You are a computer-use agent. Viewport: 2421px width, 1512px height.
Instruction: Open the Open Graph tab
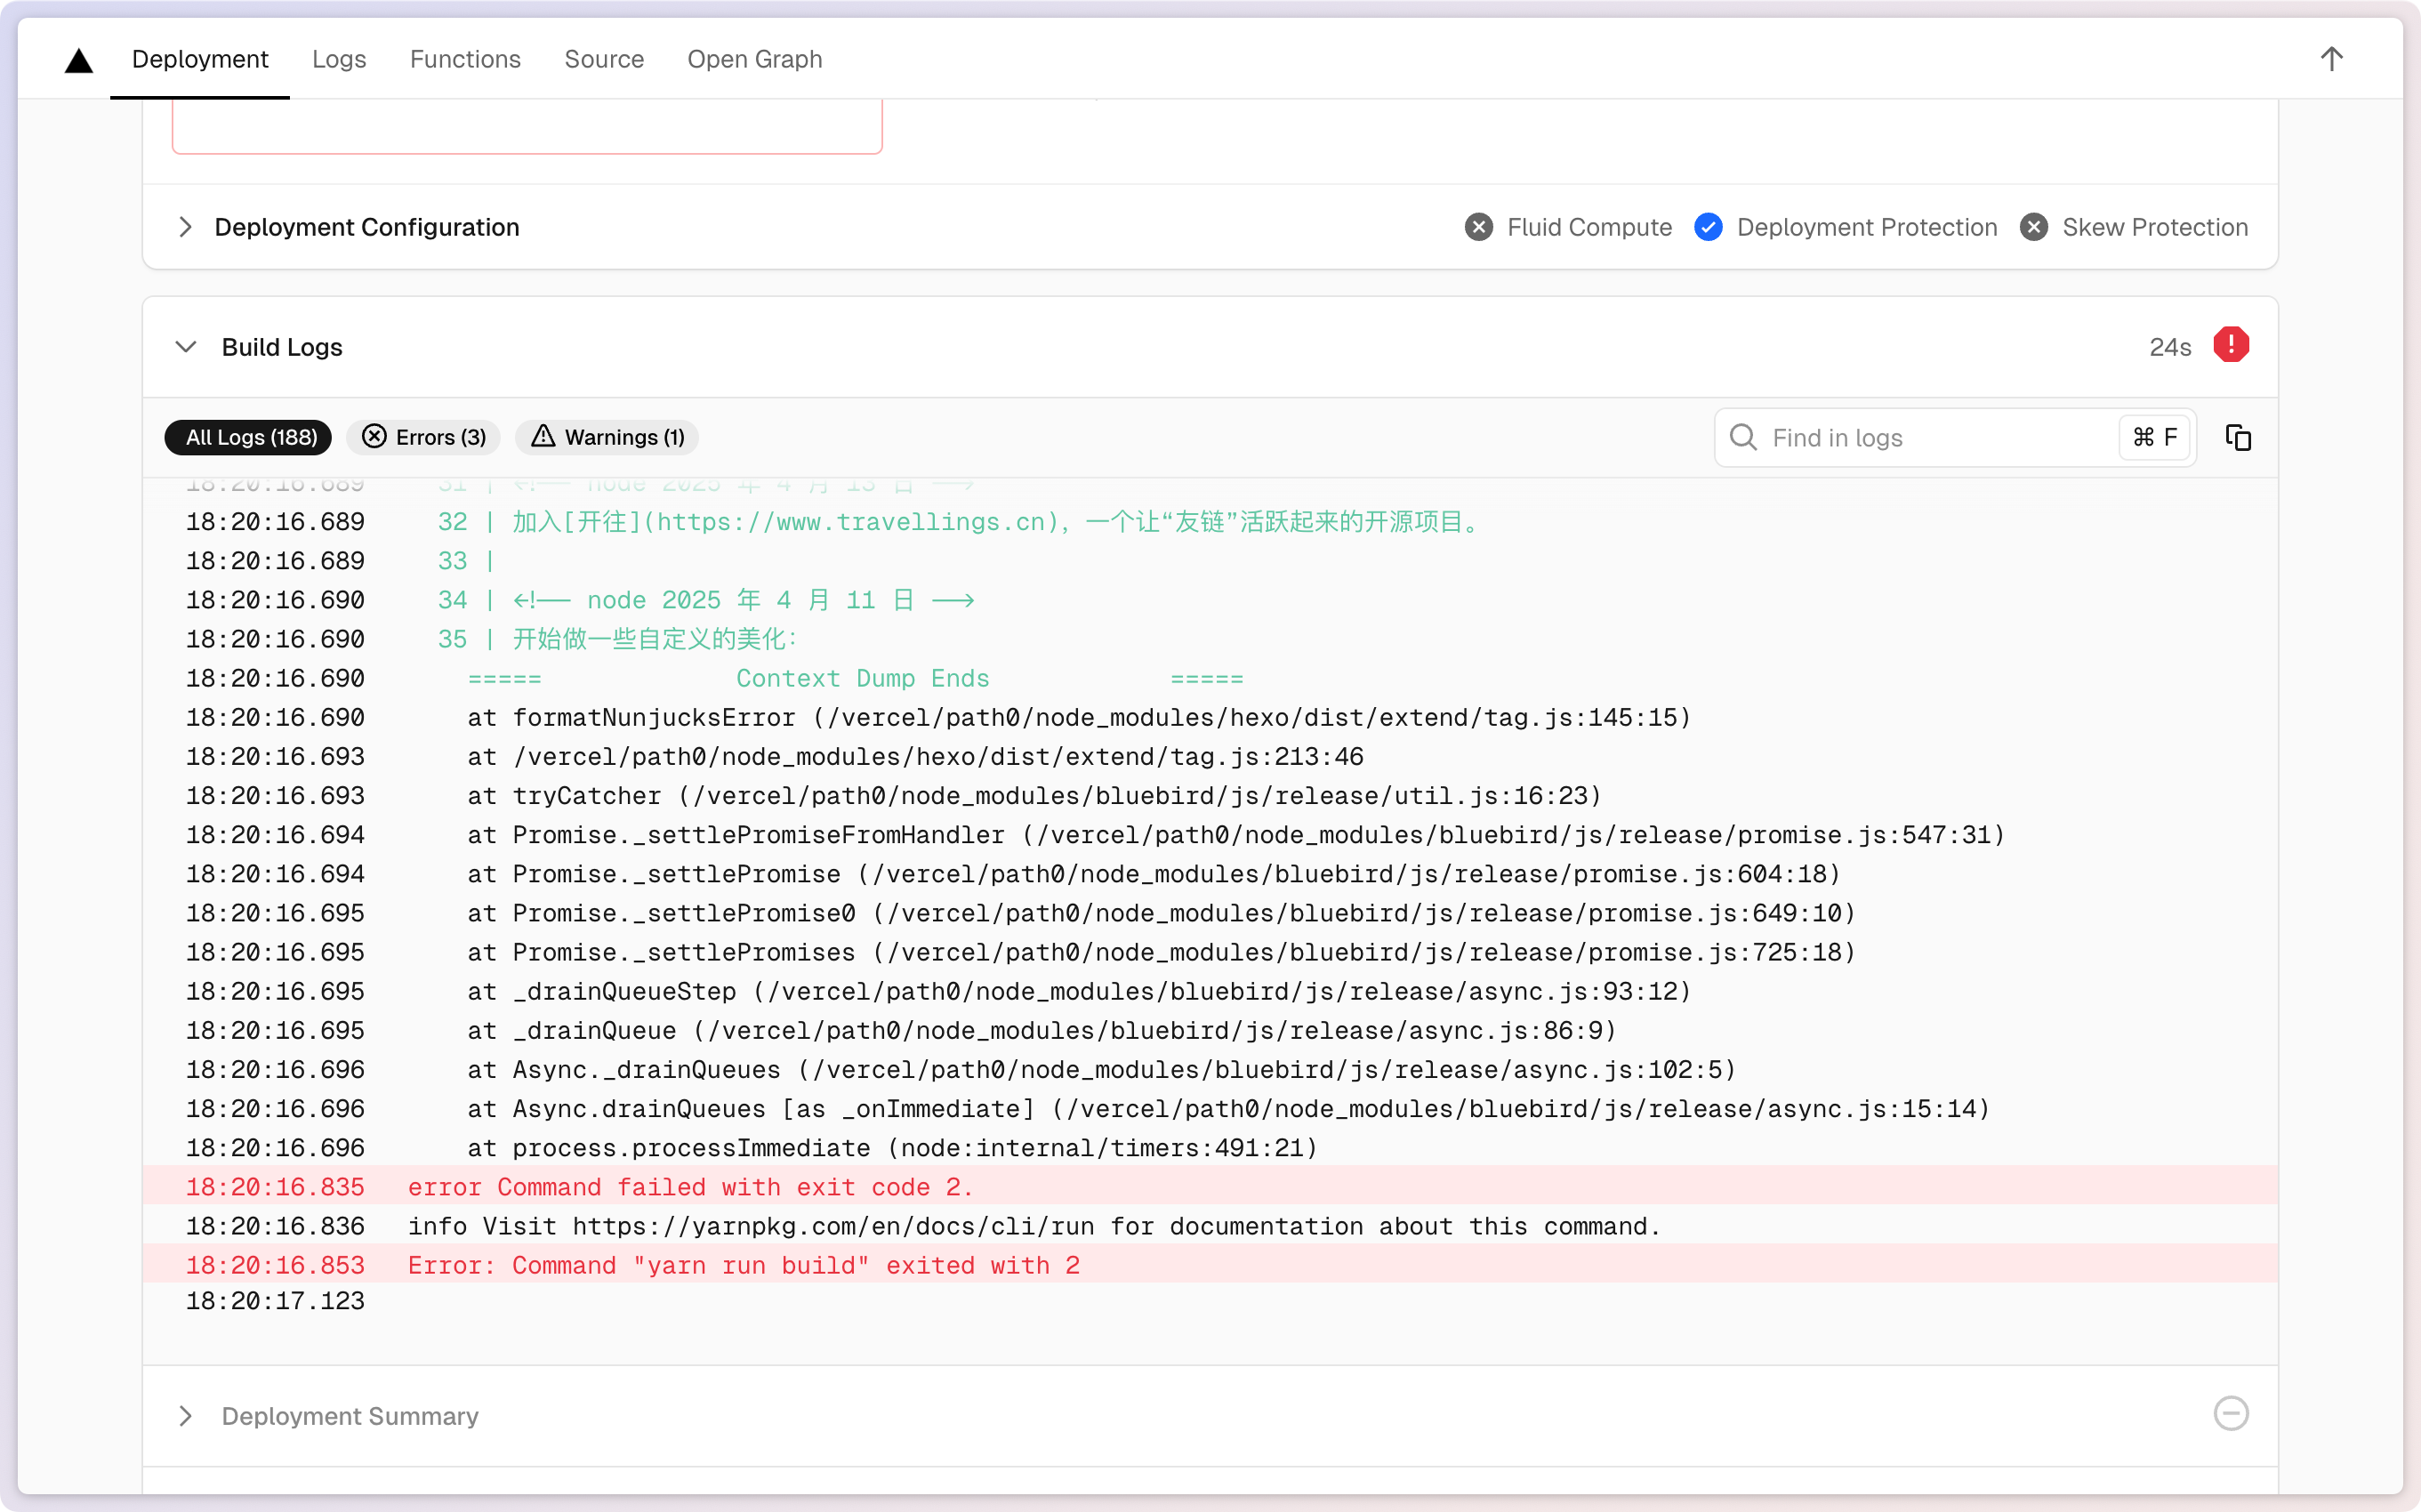[x=754, y=59]
